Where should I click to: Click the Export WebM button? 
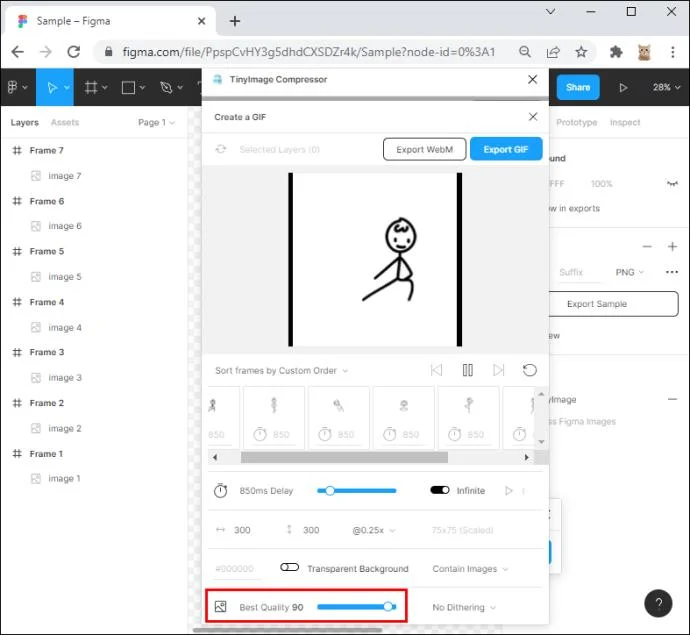pyautogui.click(x=424, y=149)
